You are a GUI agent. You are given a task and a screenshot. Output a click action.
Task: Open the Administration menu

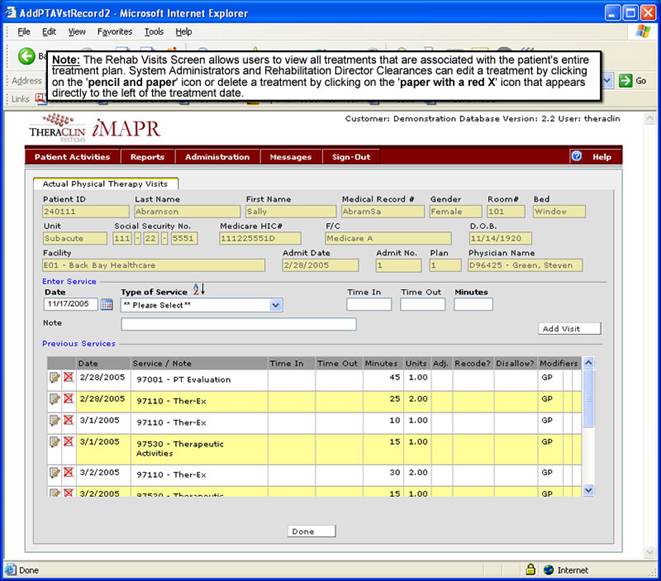click(217, 157)
